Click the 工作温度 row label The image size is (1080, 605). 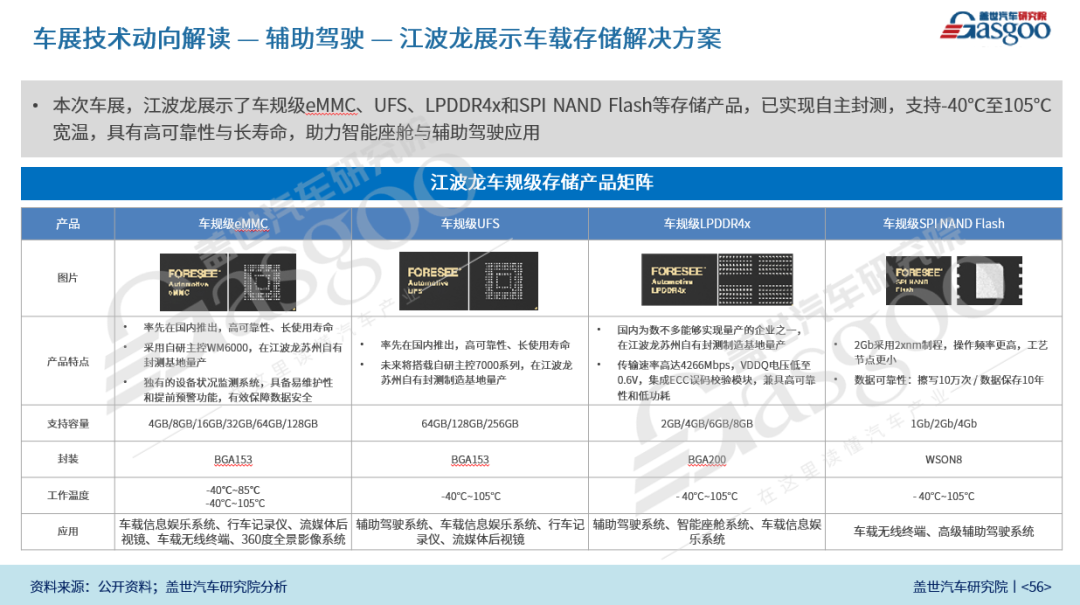pos(68,495)
